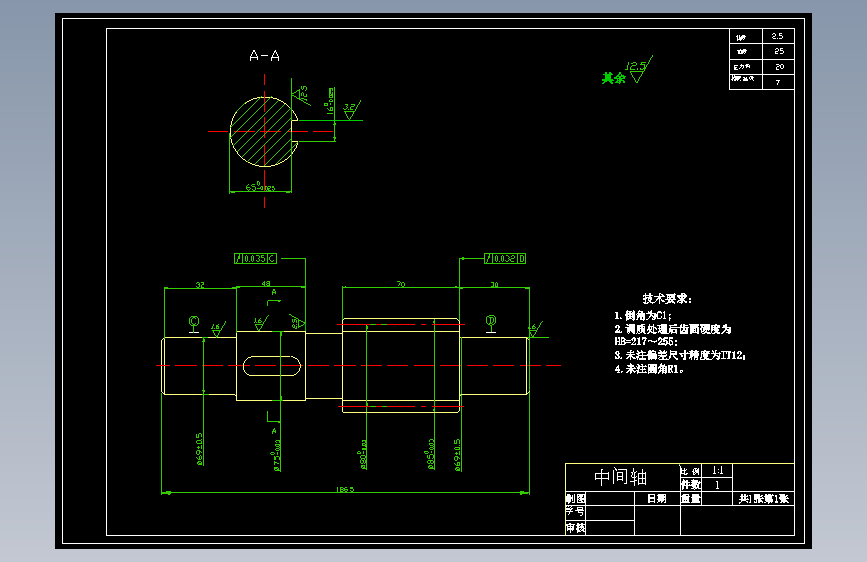The image size is (867, 562).
Task: Click the 件数 label in title block
Action: click(691, 485)
